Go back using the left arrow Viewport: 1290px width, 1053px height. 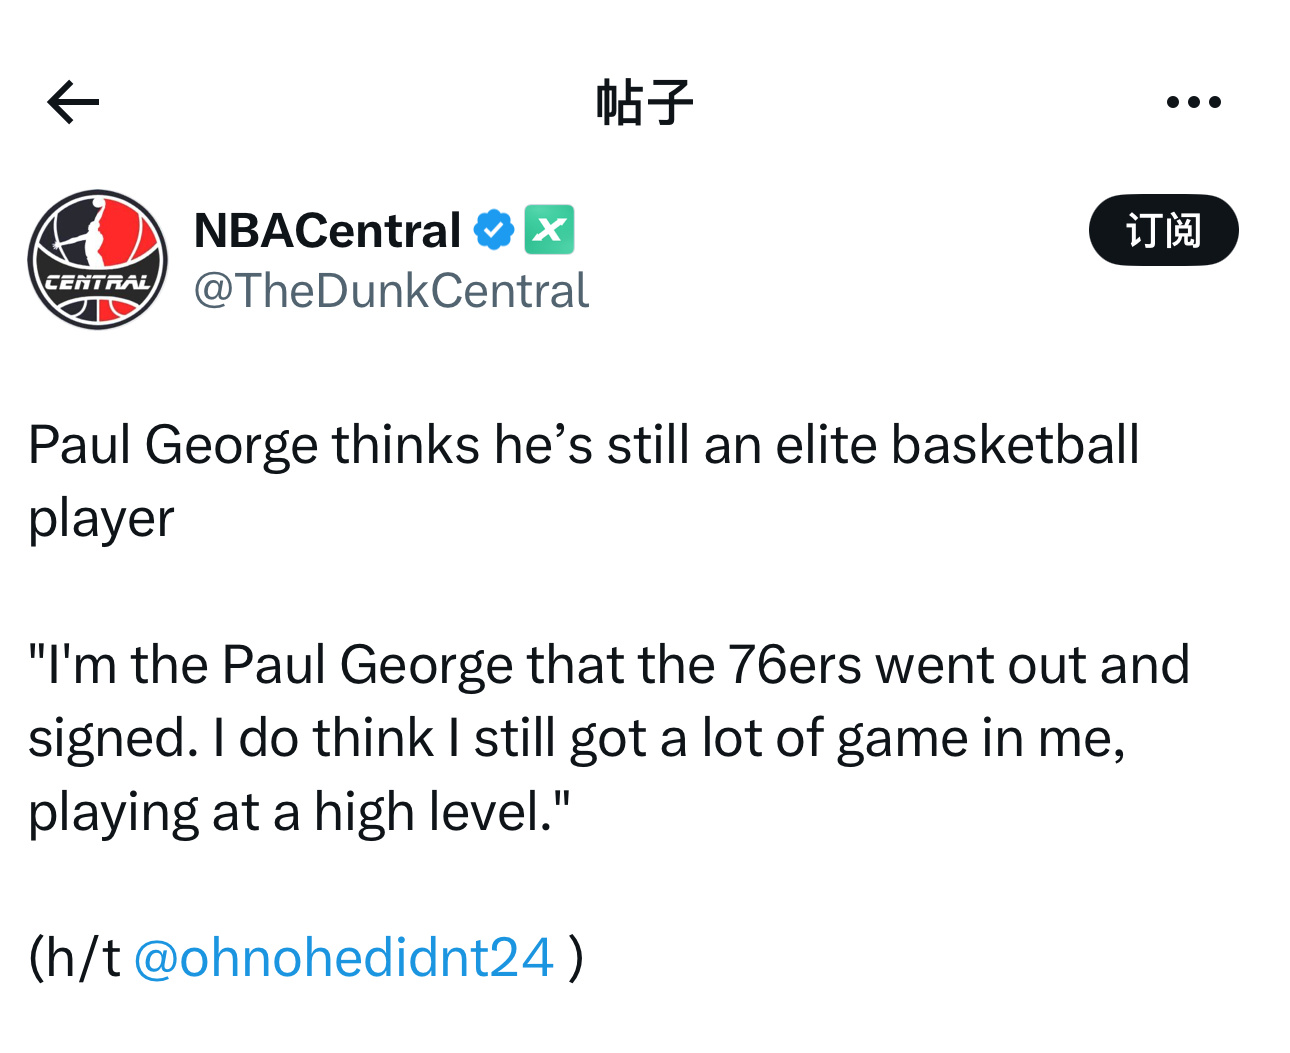click(73, 102)
